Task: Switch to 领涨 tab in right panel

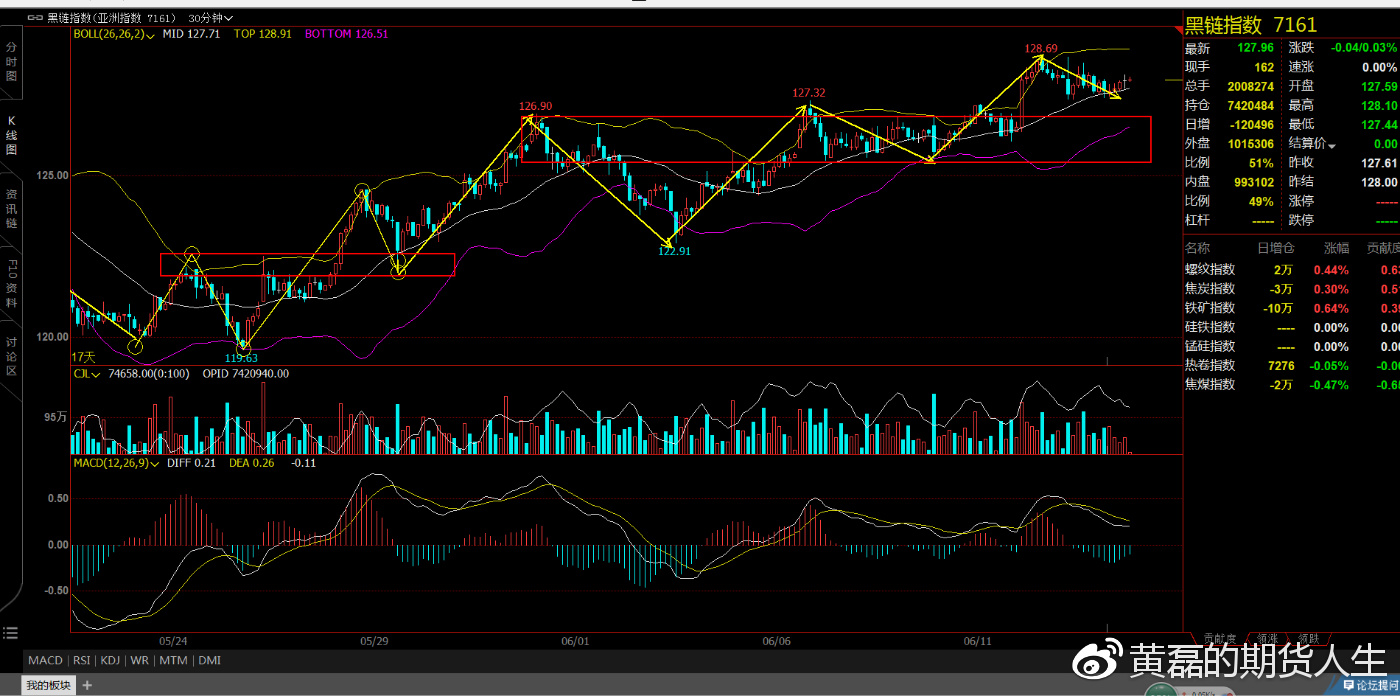Action: click(1266, 637)
